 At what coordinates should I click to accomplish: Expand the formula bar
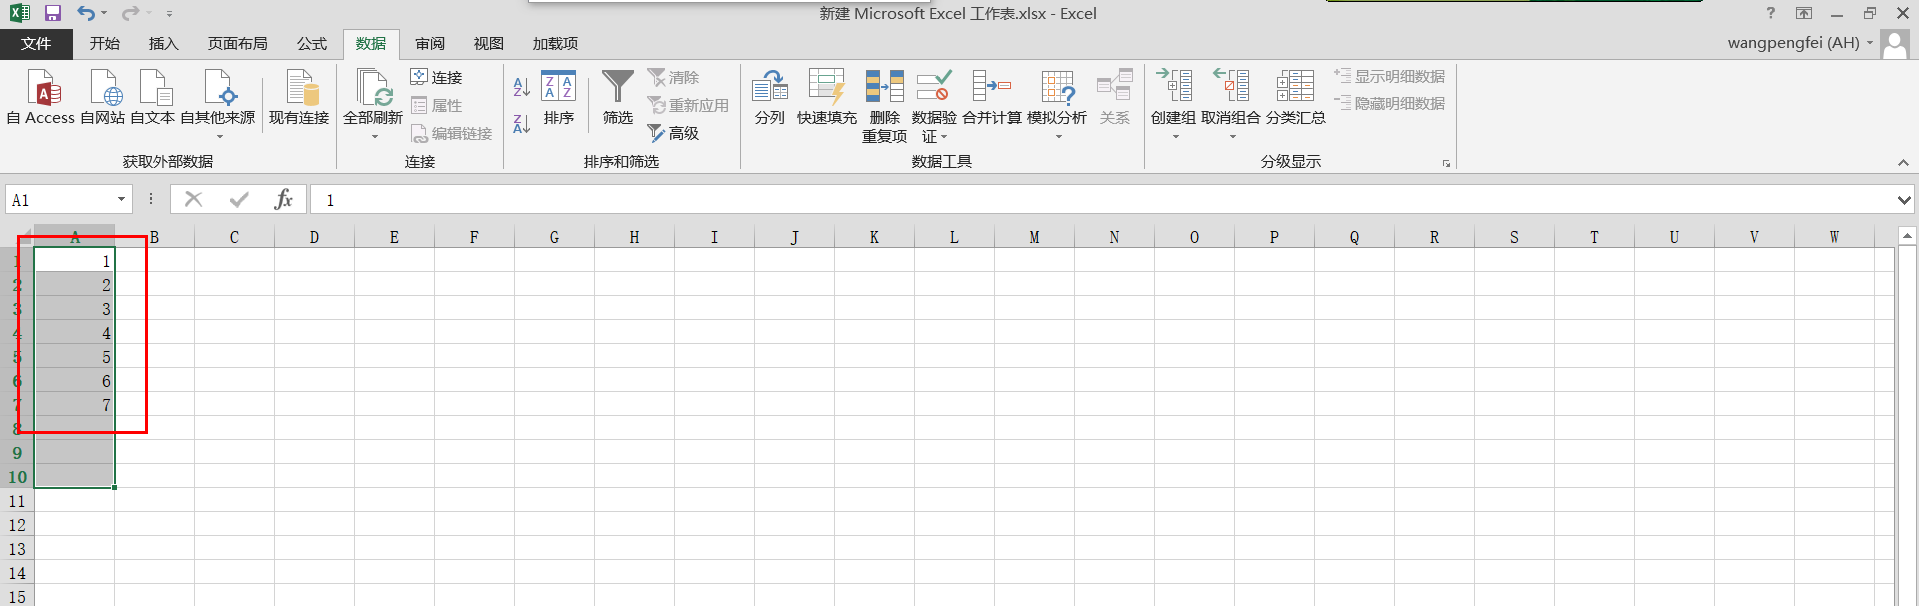coord(1903,200)
